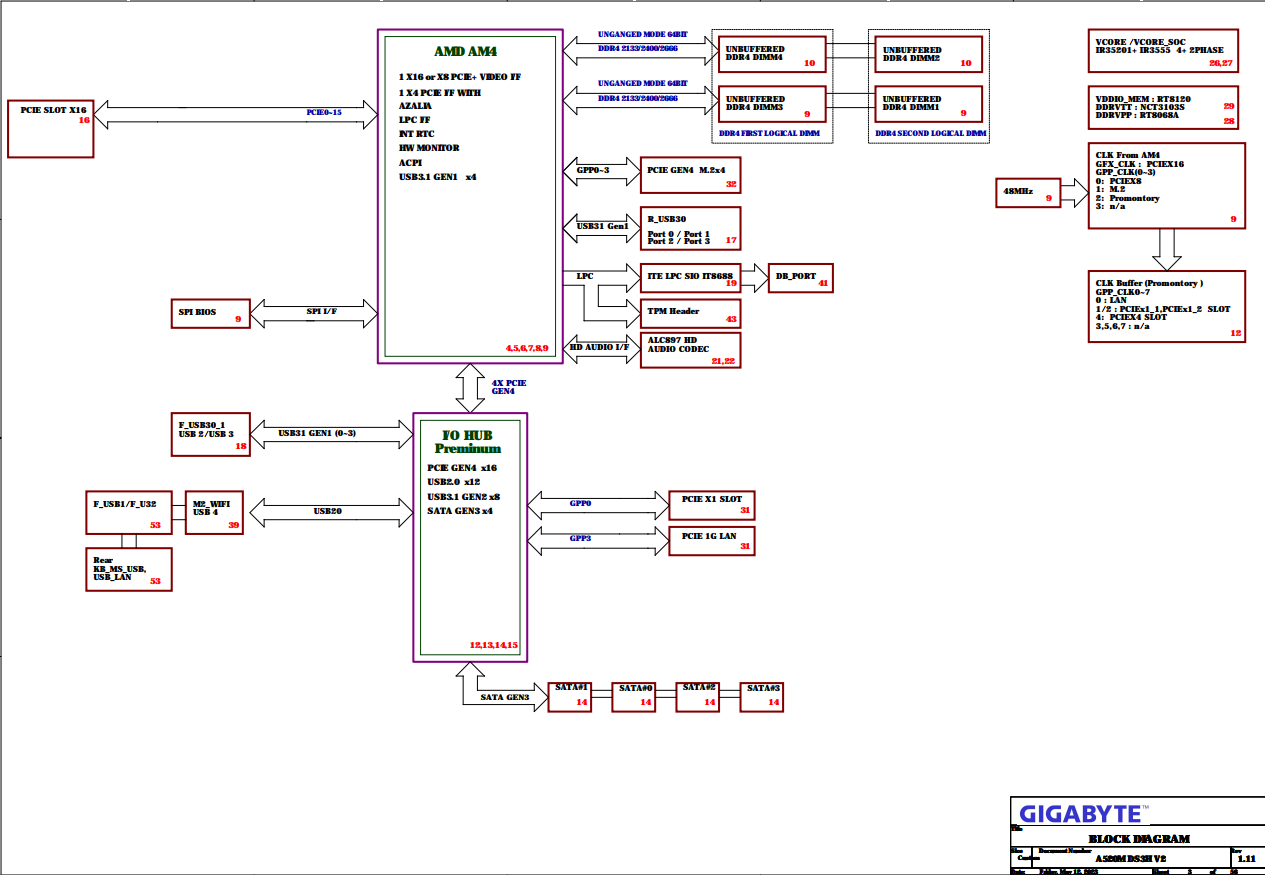Screen dimensions: 1265x875
Task: Click the USB20 arrow label
Action: [328, 511]
